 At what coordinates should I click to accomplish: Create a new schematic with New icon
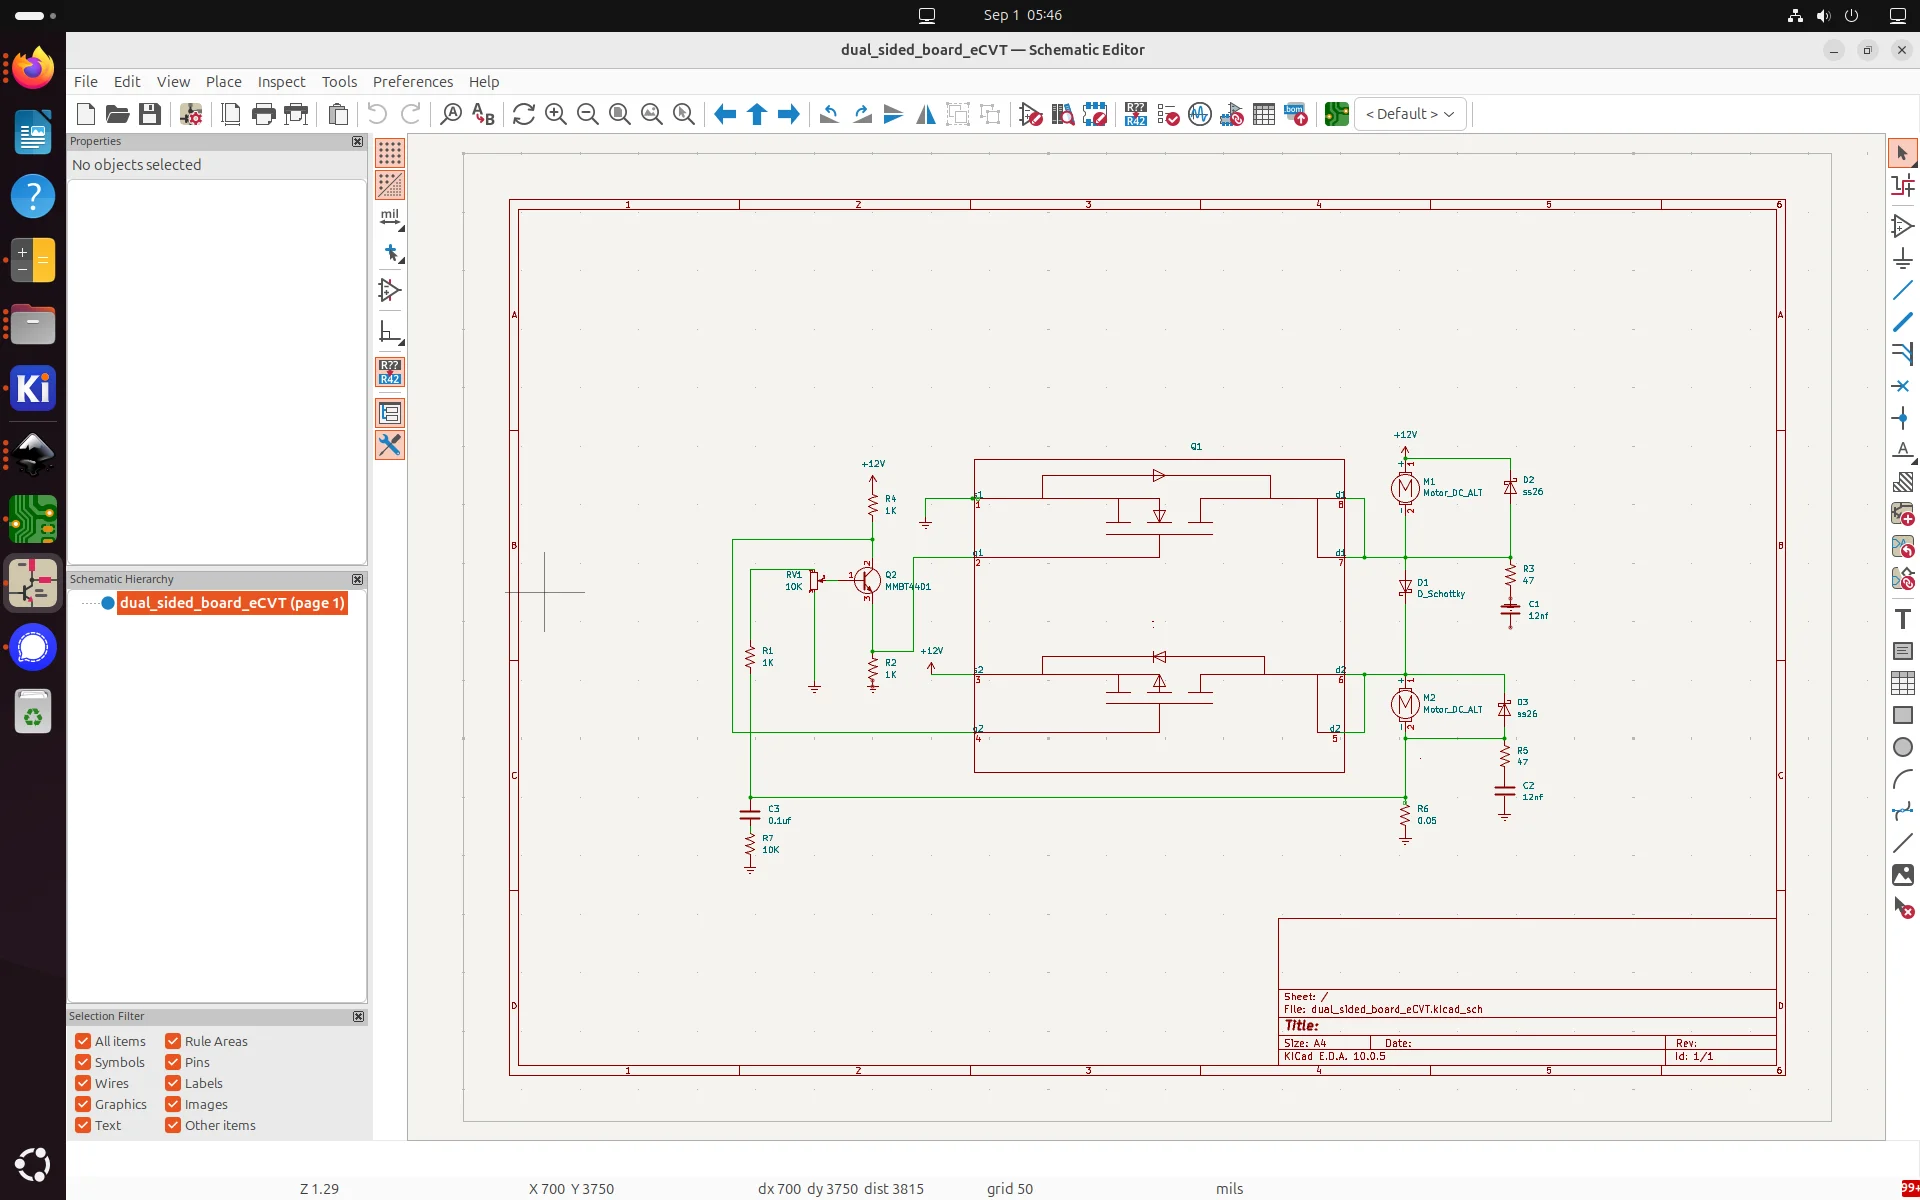pyautogui.click(x=86, y=114)
